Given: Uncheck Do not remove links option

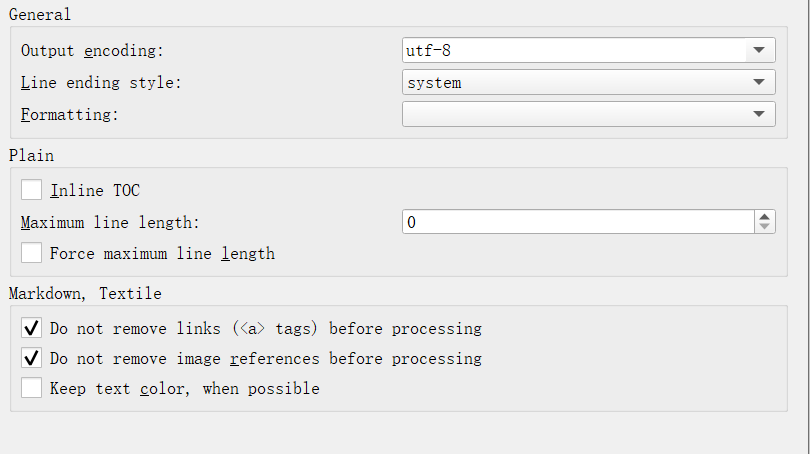Looking at the screenshot, I should [x=32, y=328].
